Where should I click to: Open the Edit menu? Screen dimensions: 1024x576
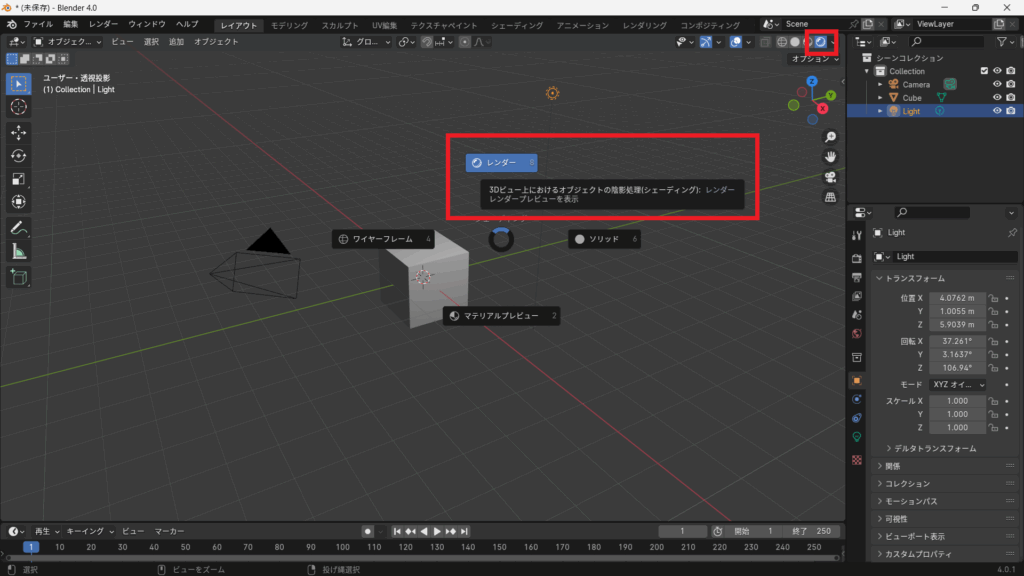click(71, 24)
